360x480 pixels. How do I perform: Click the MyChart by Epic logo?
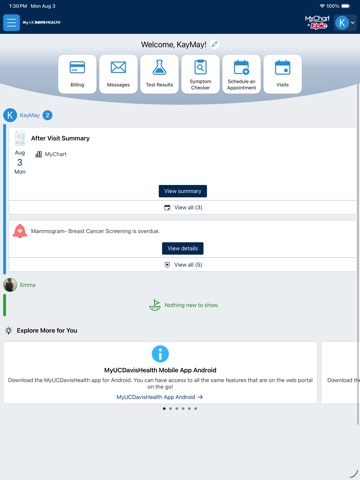pyautogui.click(x=317, y=22)
